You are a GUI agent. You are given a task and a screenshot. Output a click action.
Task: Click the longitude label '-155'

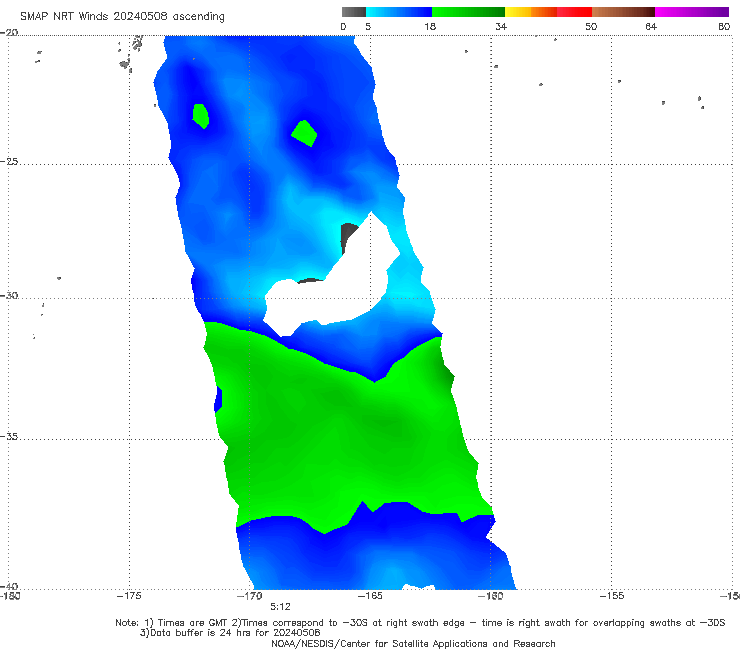[612, 596]
